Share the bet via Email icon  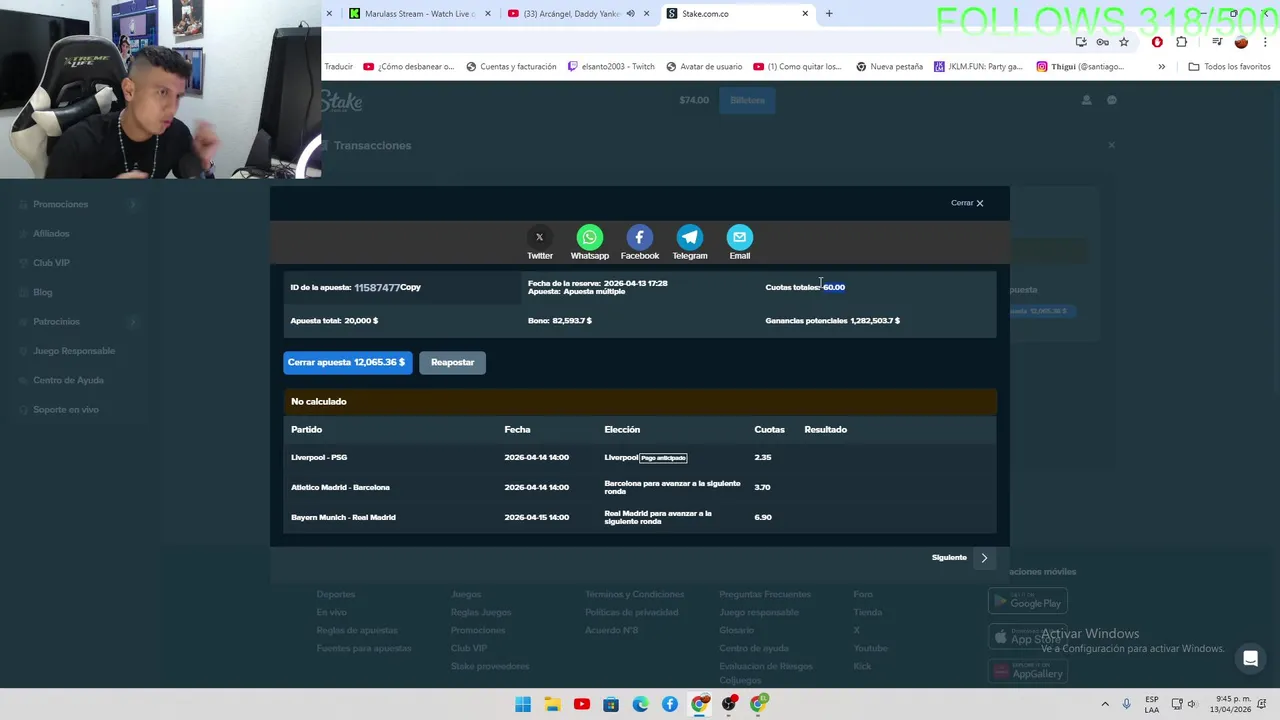(x=739, y=237)
